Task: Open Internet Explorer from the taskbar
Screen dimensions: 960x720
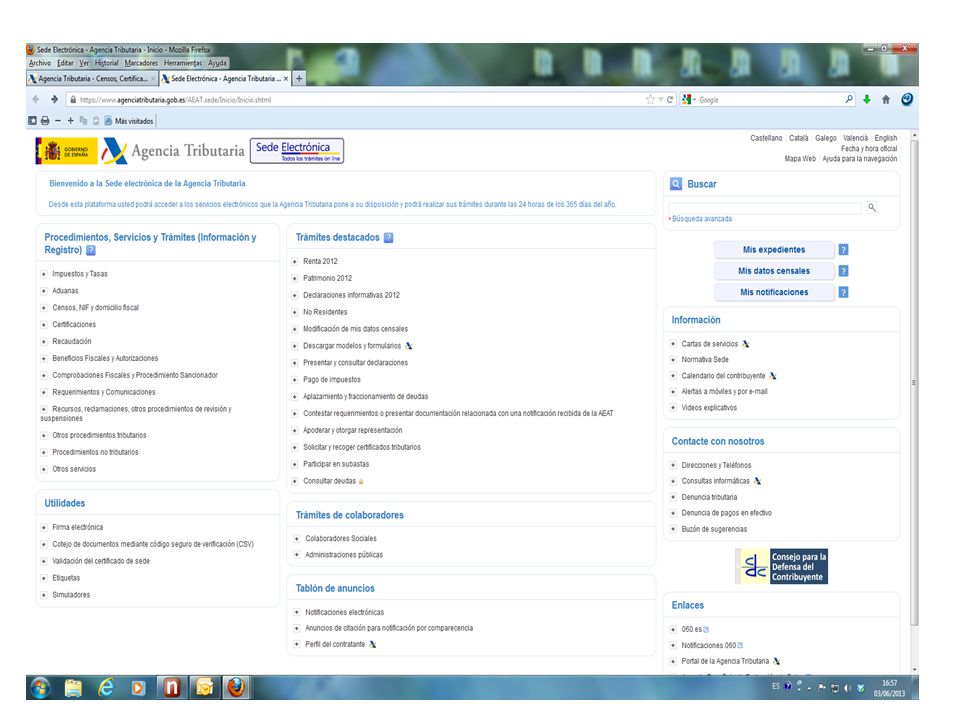Action: (x=106, y=688)
